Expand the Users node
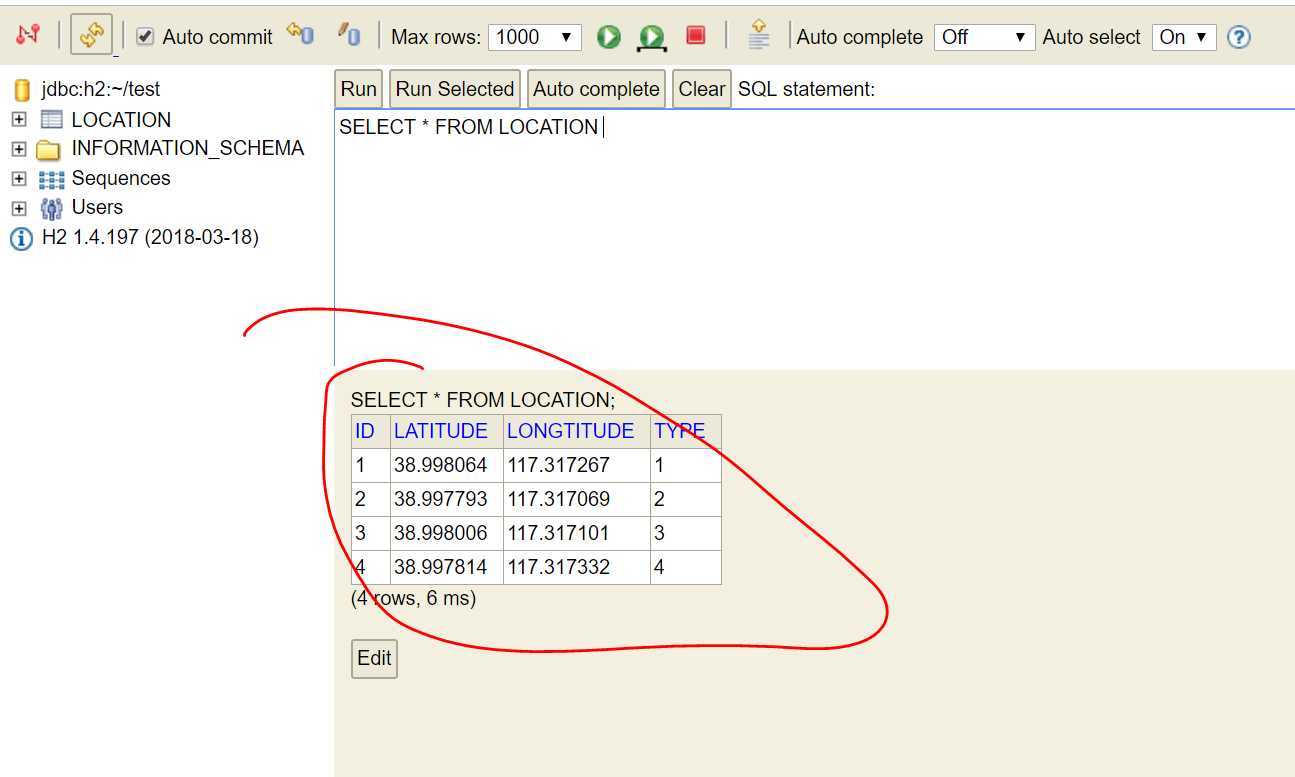Image resolution: width=1295 pixels, height=777 pixels. click(18, 208)
